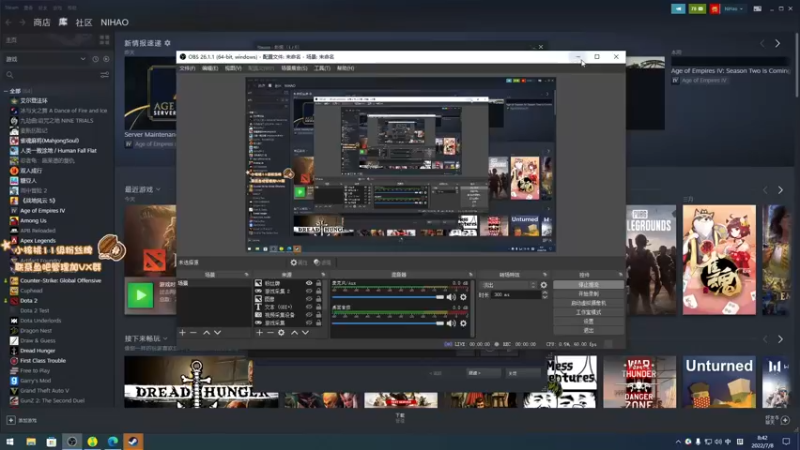Open source properties gear below the sources list
The width and height of the screenshot is (800, 450).
[282, 333]
